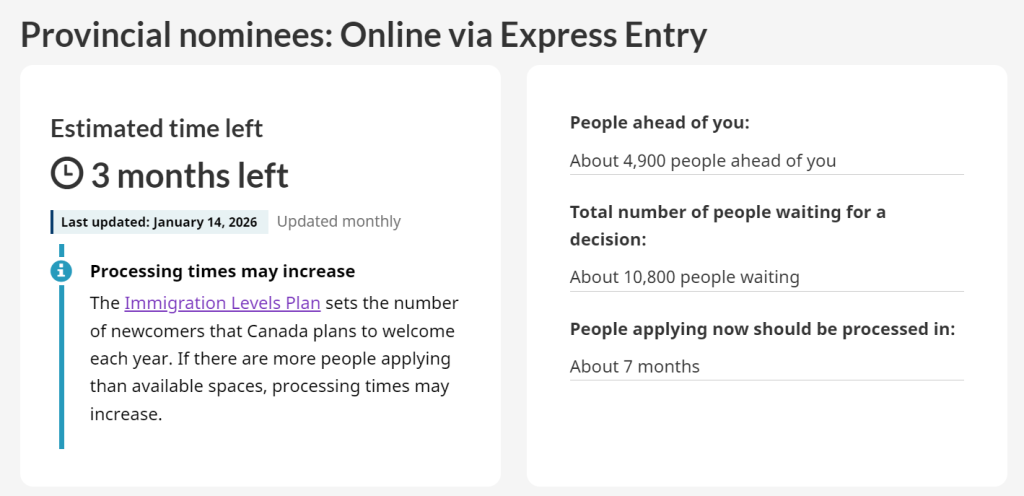Screen dimensions: 1024x496
Task: Click the 3 months left text
Action: click(x=190, y=175)
